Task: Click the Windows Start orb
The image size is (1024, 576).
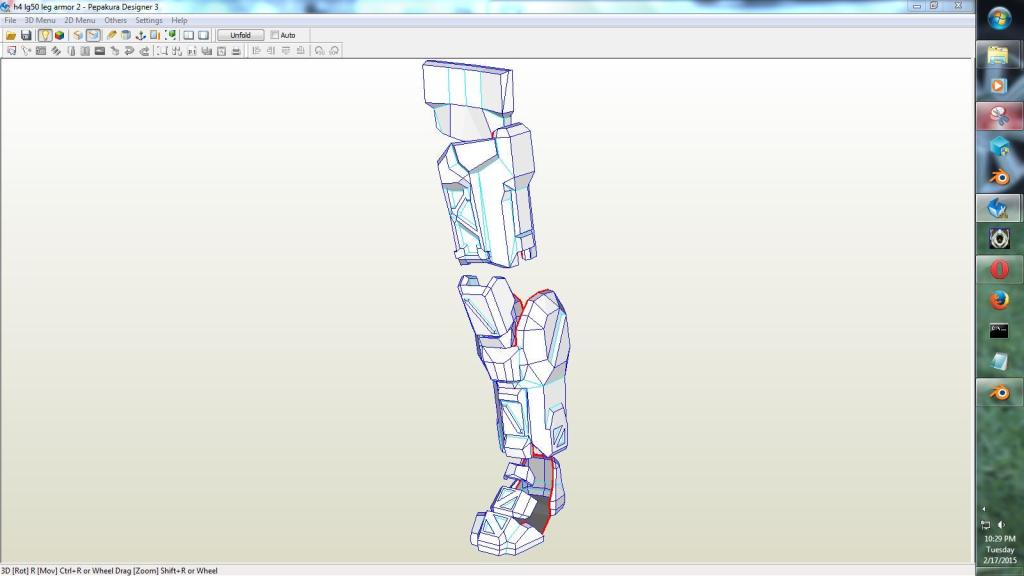Action: point(999,18)
